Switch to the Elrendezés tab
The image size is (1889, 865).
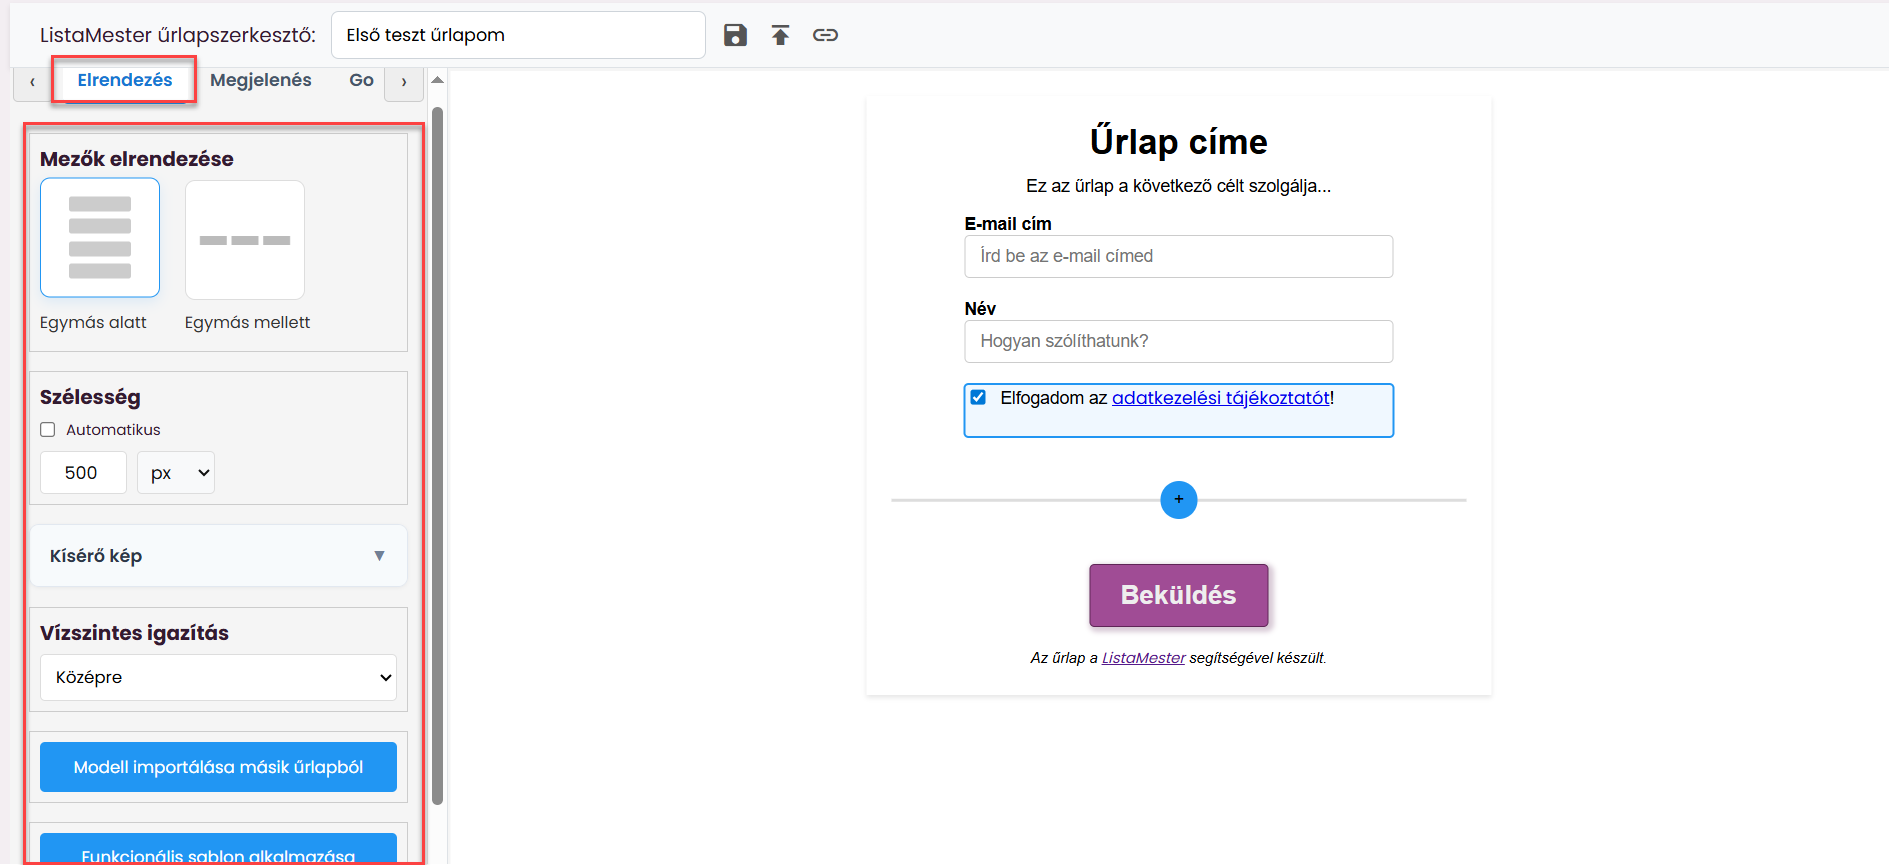point(125,80)
